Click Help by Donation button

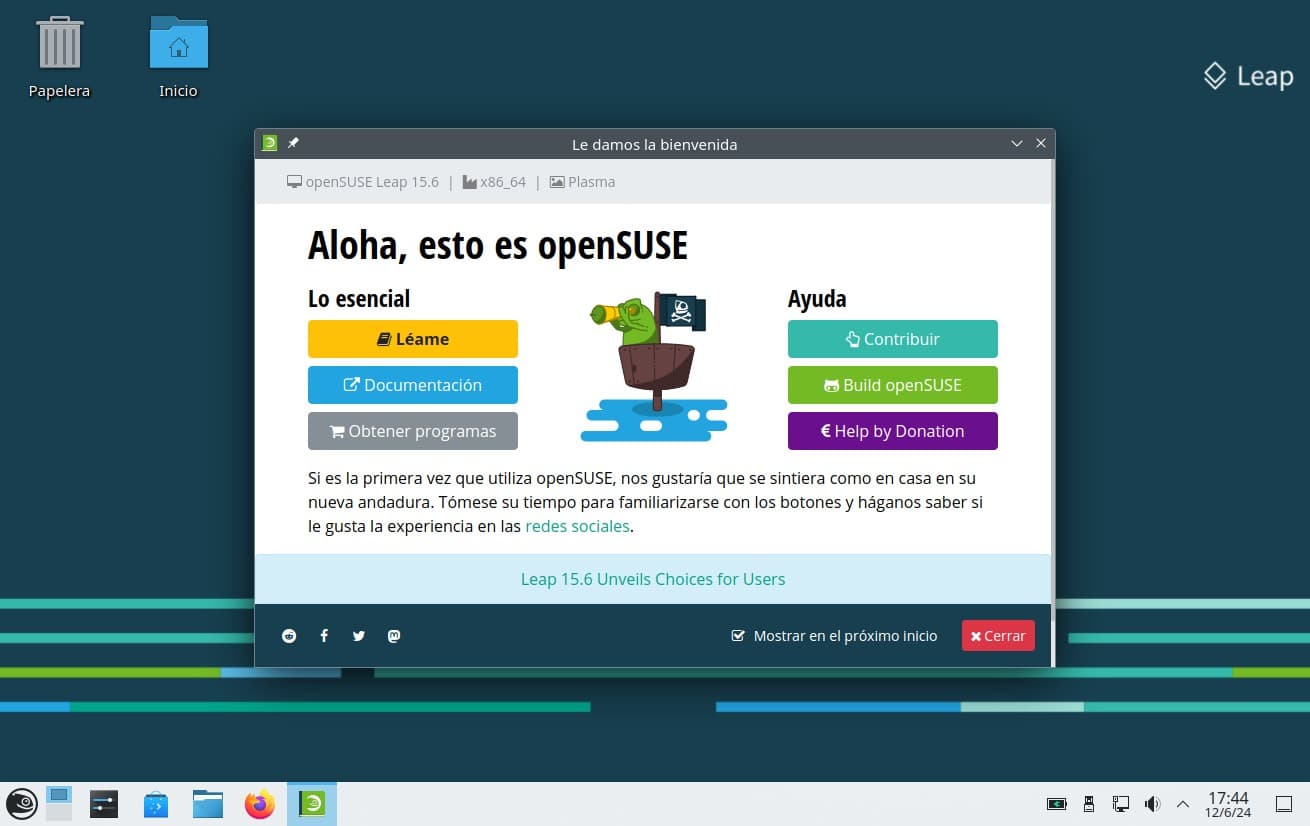(x=893, y=431)
